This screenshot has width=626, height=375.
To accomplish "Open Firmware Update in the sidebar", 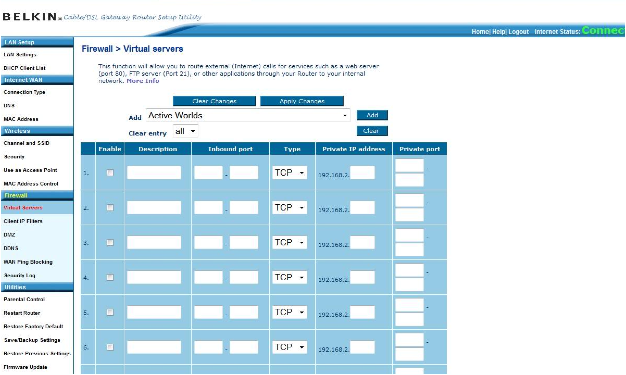I will (x=25, y=367).
